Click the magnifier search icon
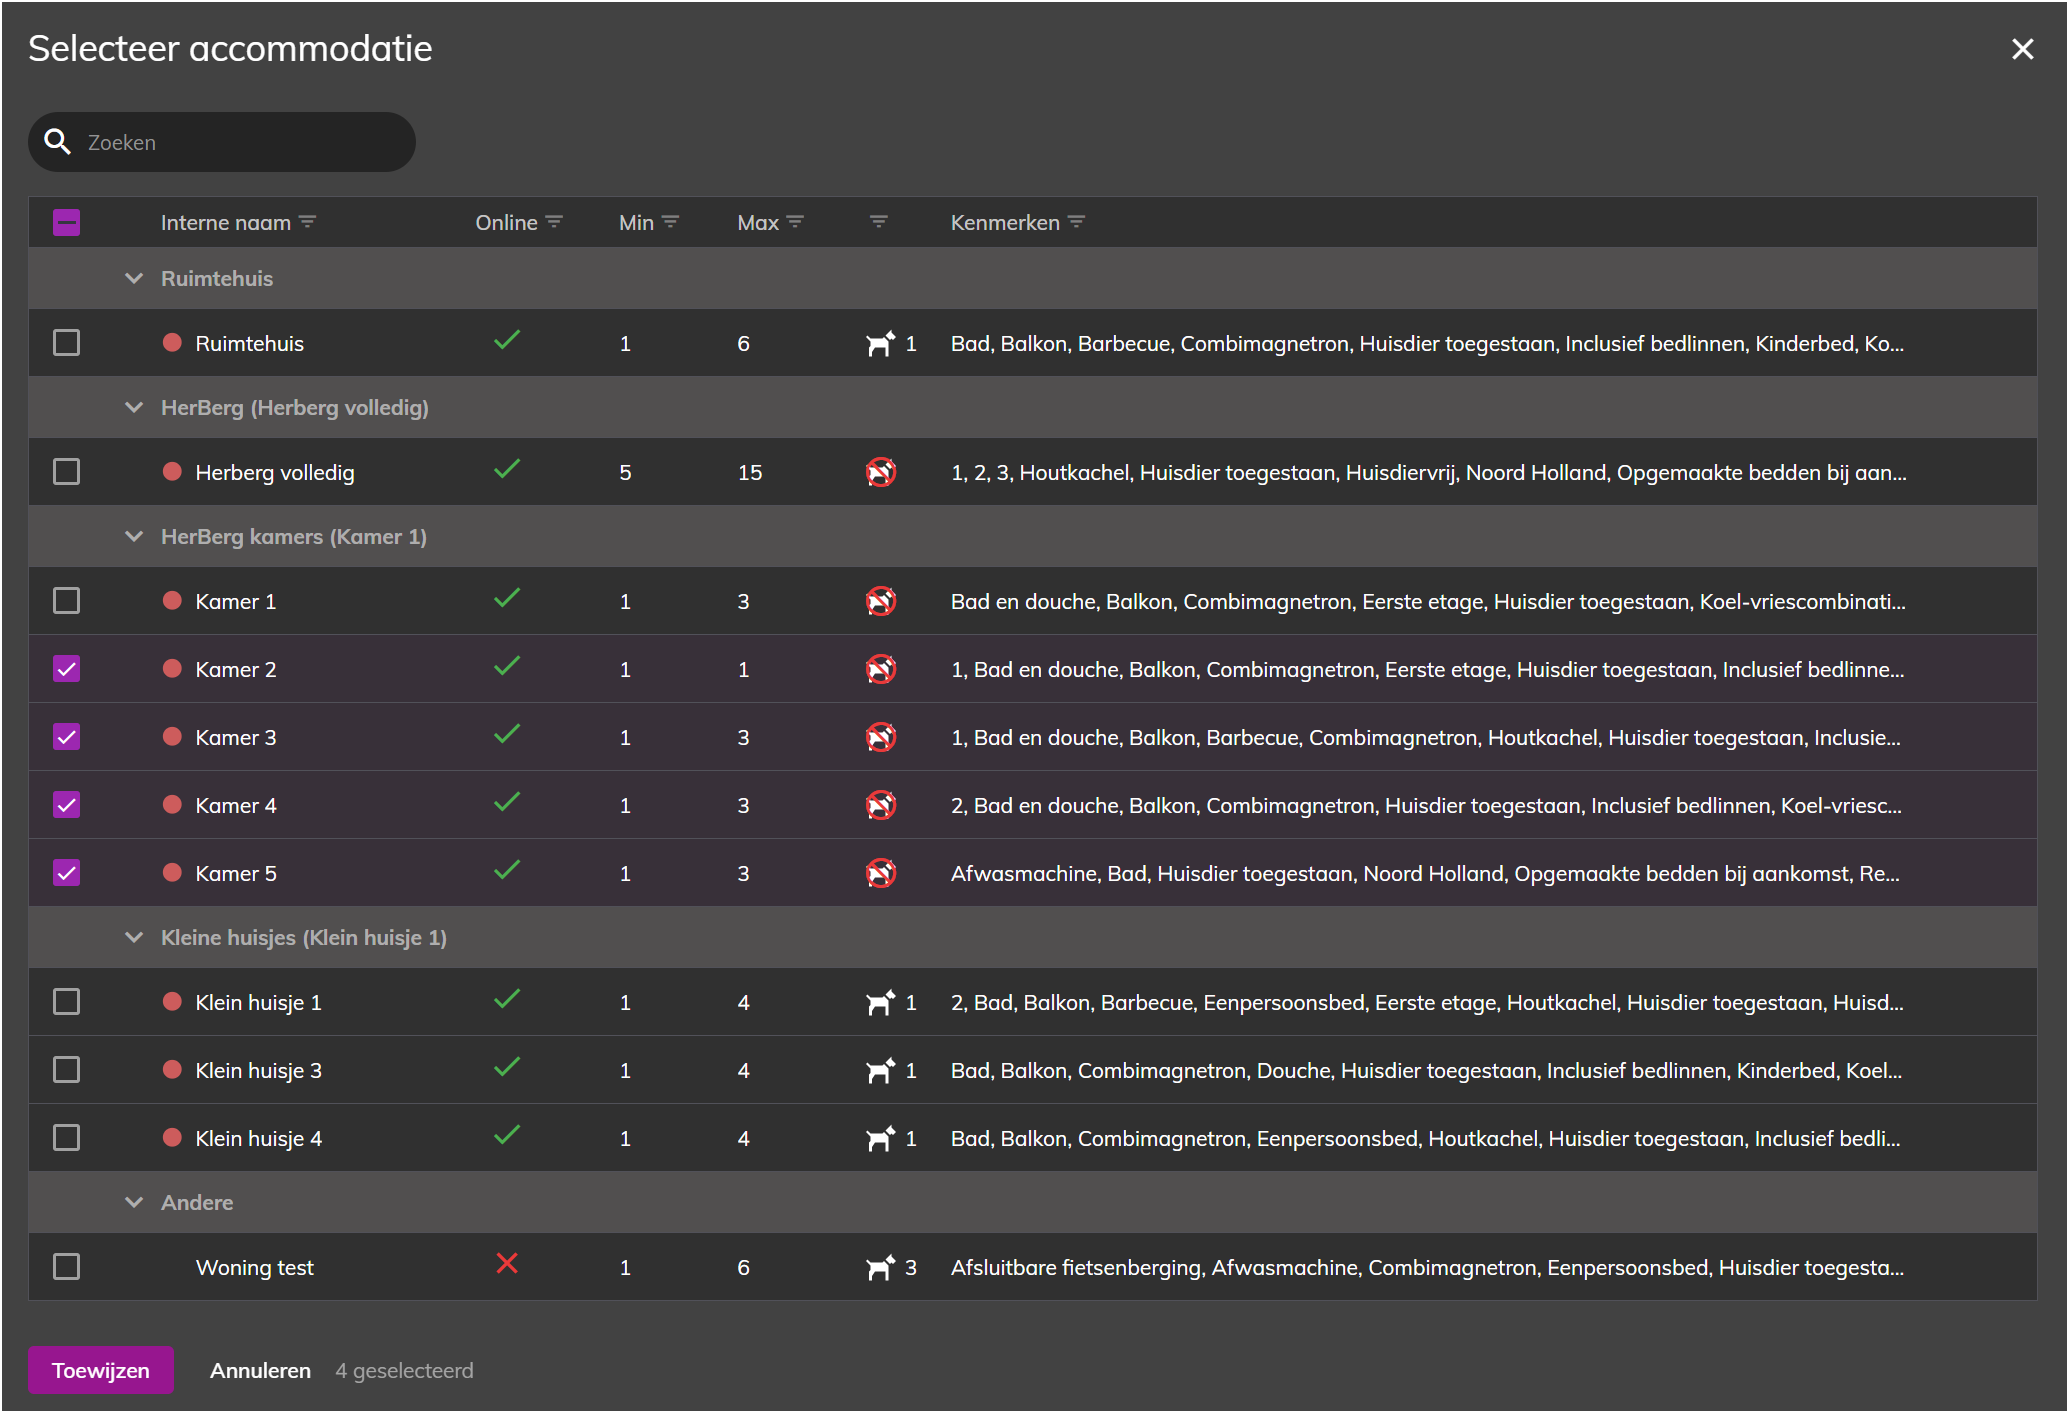 58,142
